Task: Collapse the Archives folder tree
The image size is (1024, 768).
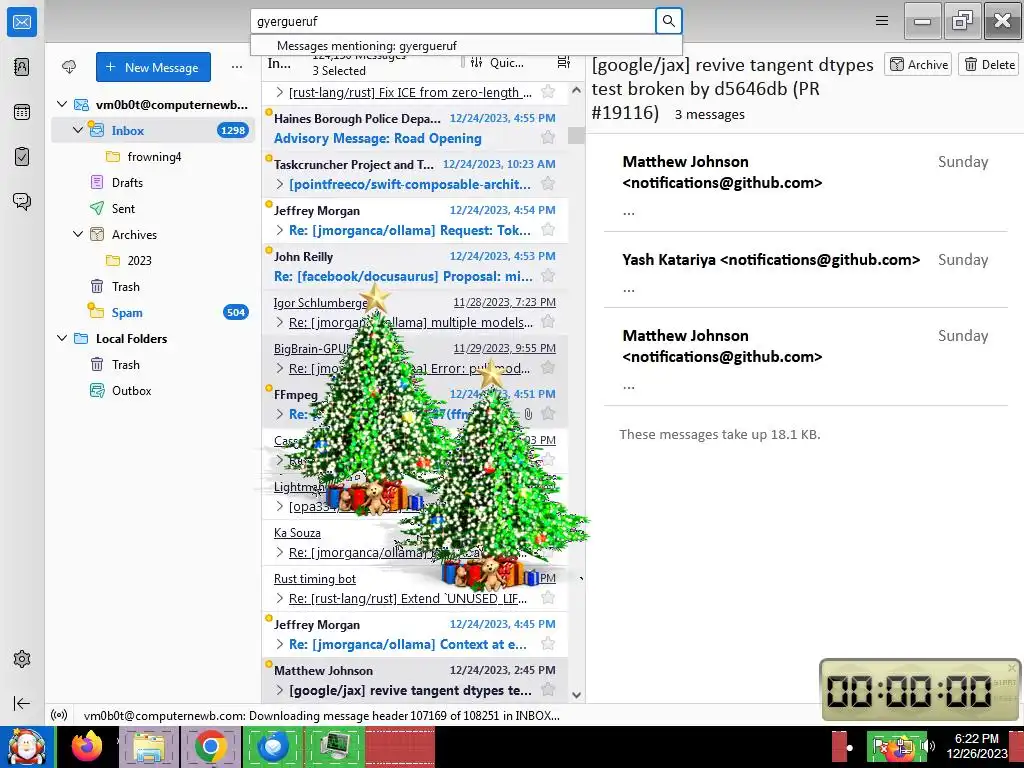Action: [78, 234]
